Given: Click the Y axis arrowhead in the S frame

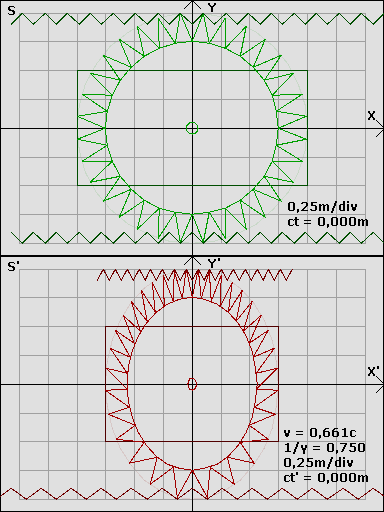Looking at the screenshot, I should 193,5.
